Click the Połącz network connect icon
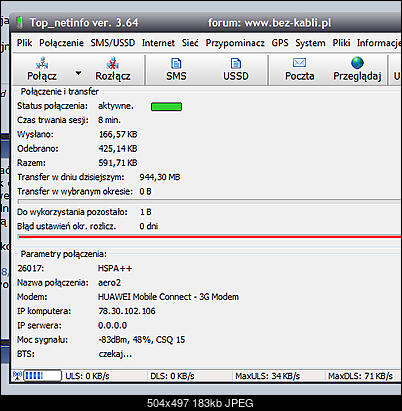 tap(42, 63)
